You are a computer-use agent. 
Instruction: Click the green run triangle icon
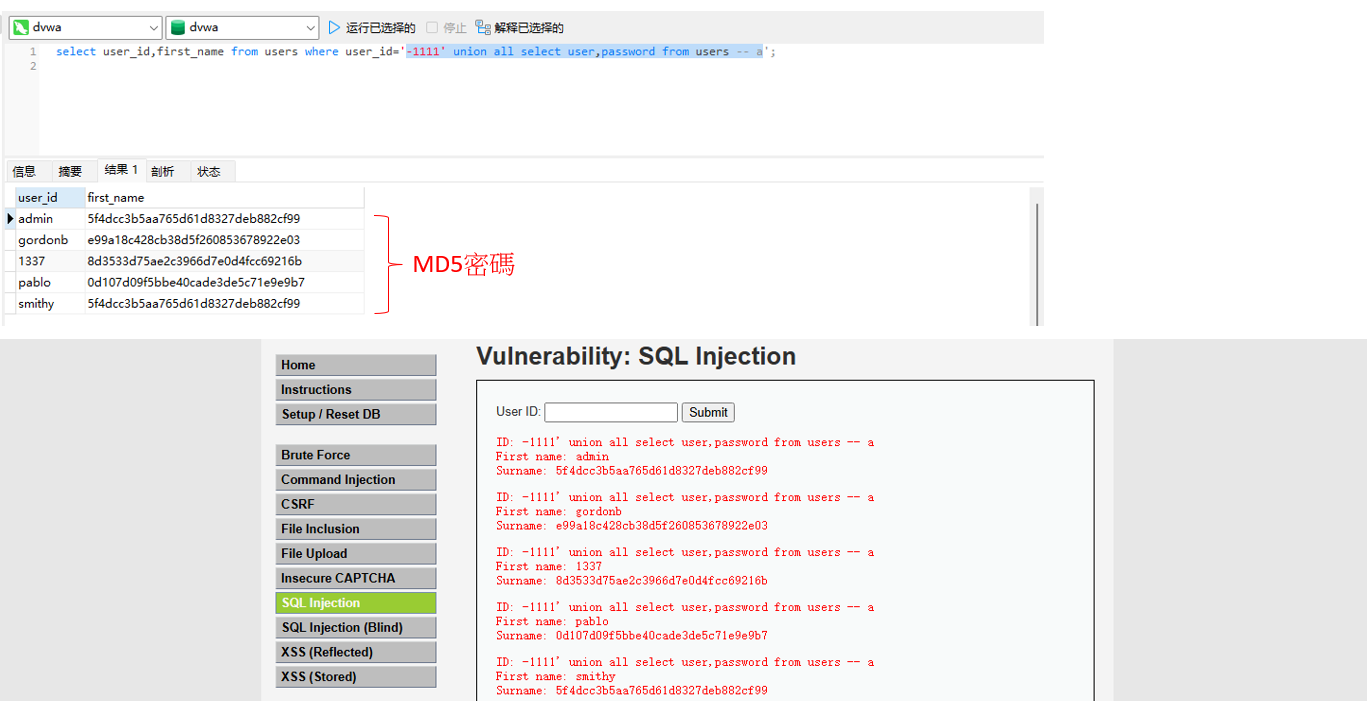click(334, 28)
